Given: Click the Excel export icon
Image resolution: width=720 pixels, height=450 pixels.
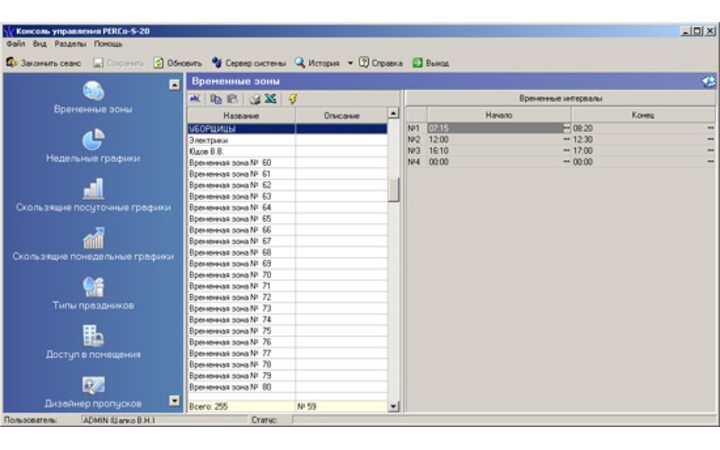Looking at the screenshot, I should point(271,99).
